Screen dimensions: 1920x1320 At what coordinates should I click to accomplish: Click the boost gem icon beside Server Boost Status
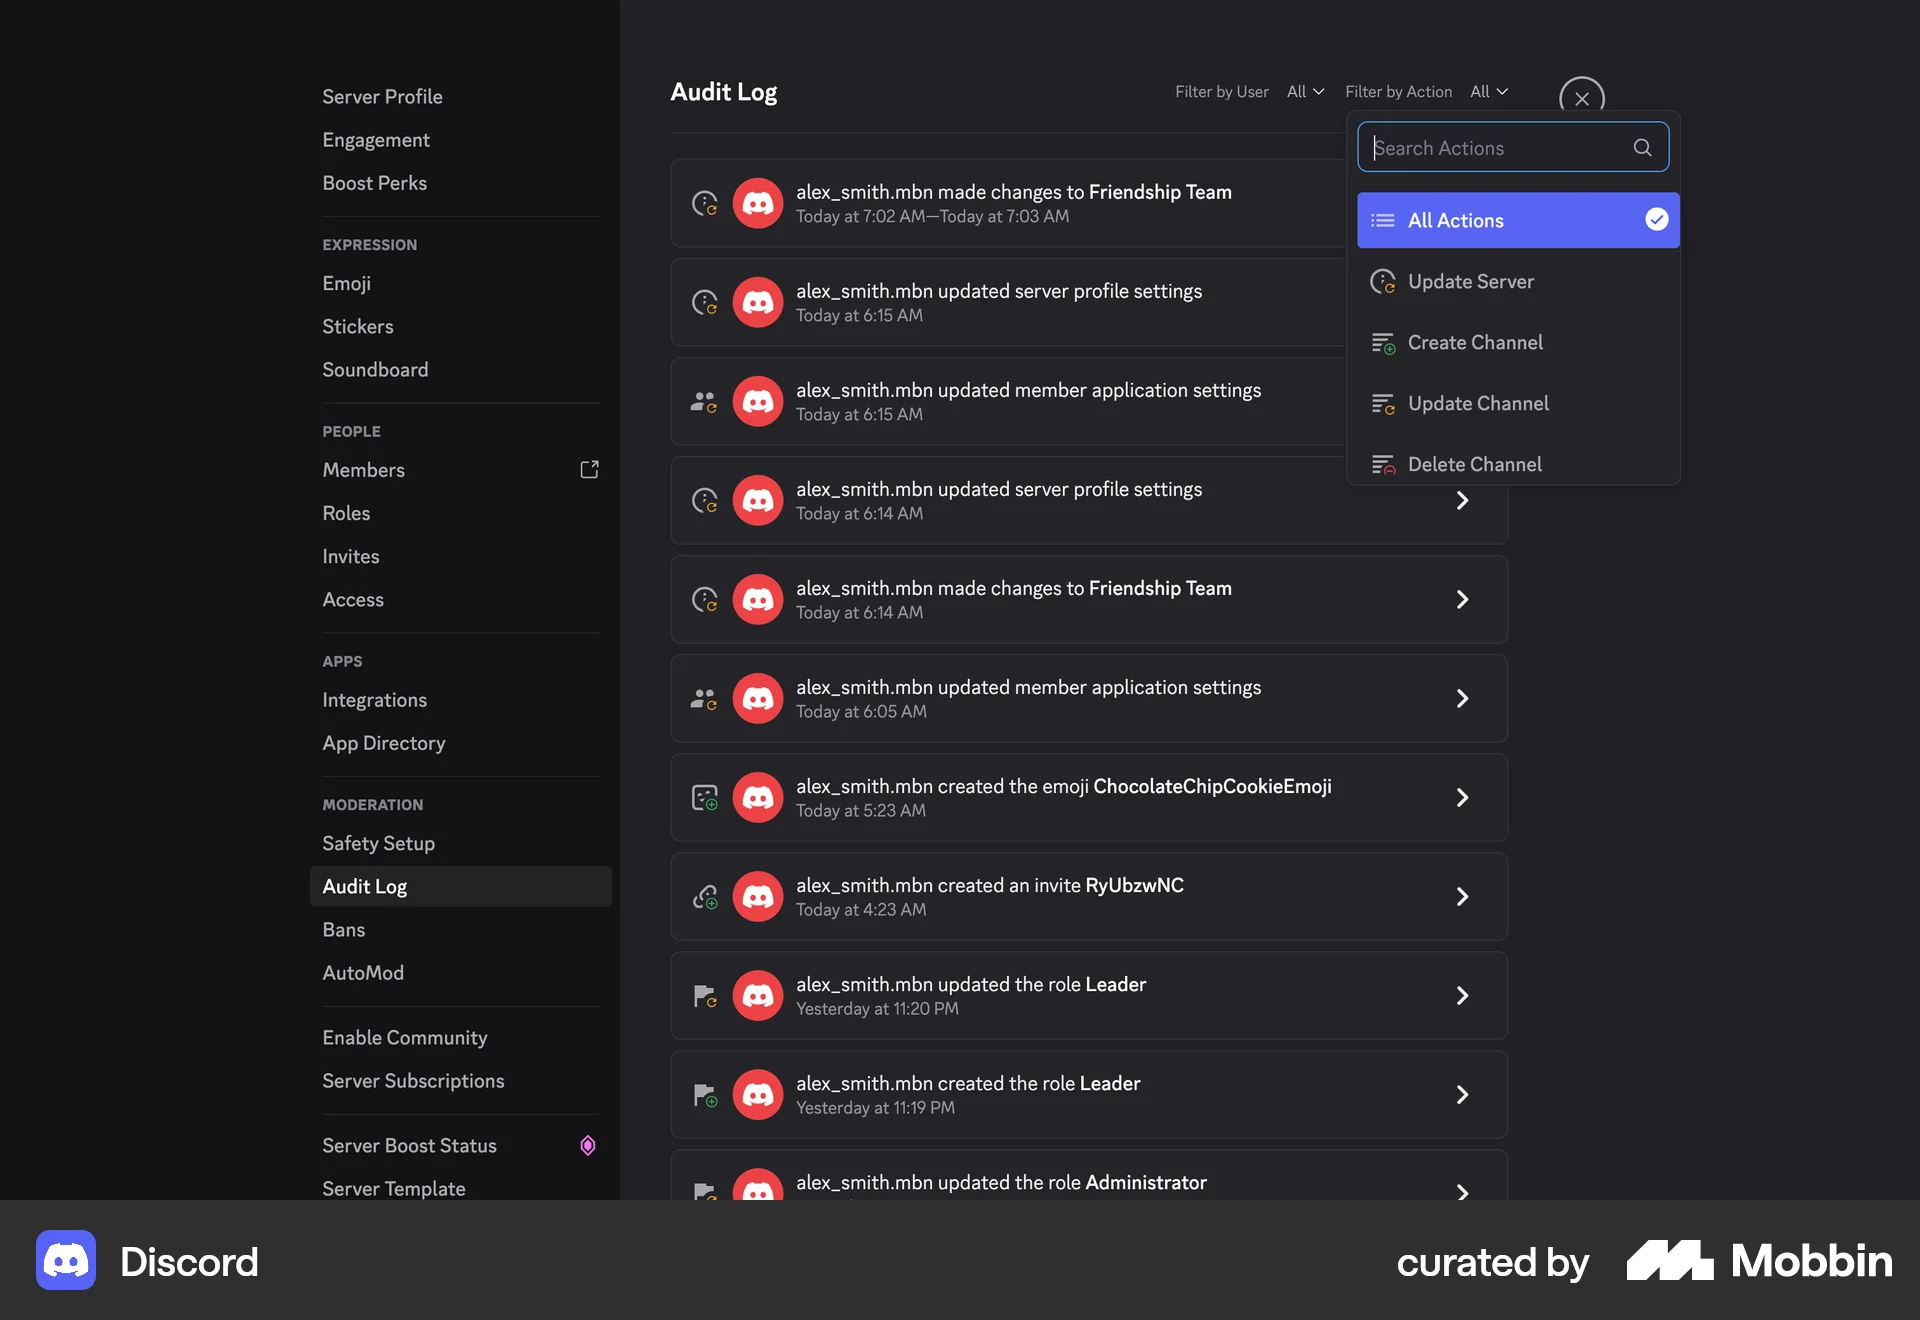(x=587, y=1146)
